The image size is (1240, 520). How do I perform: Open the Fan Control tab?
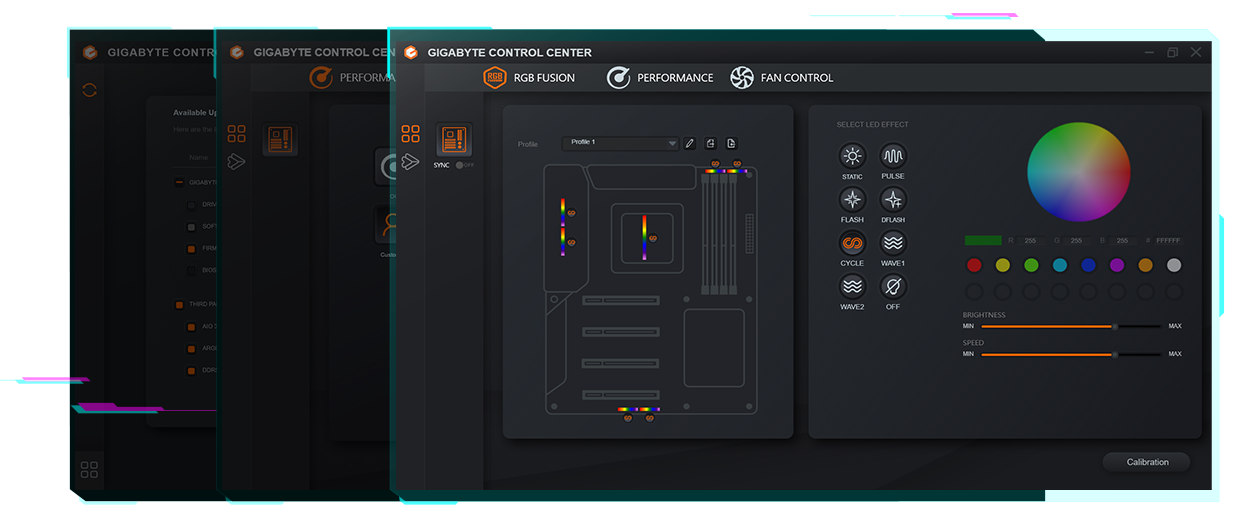tap(782, 77)
